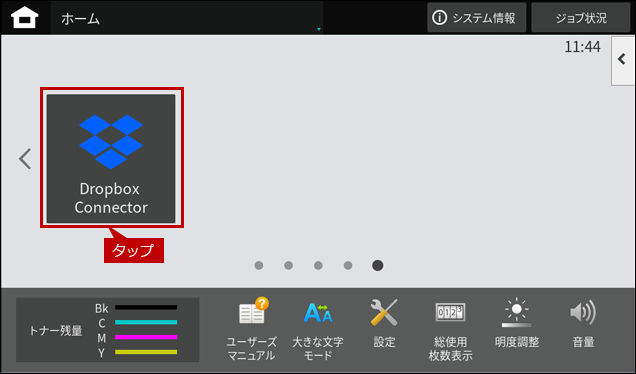Click the システム情報 system information button
Screen dimensions: 636x374
(477, 17)
